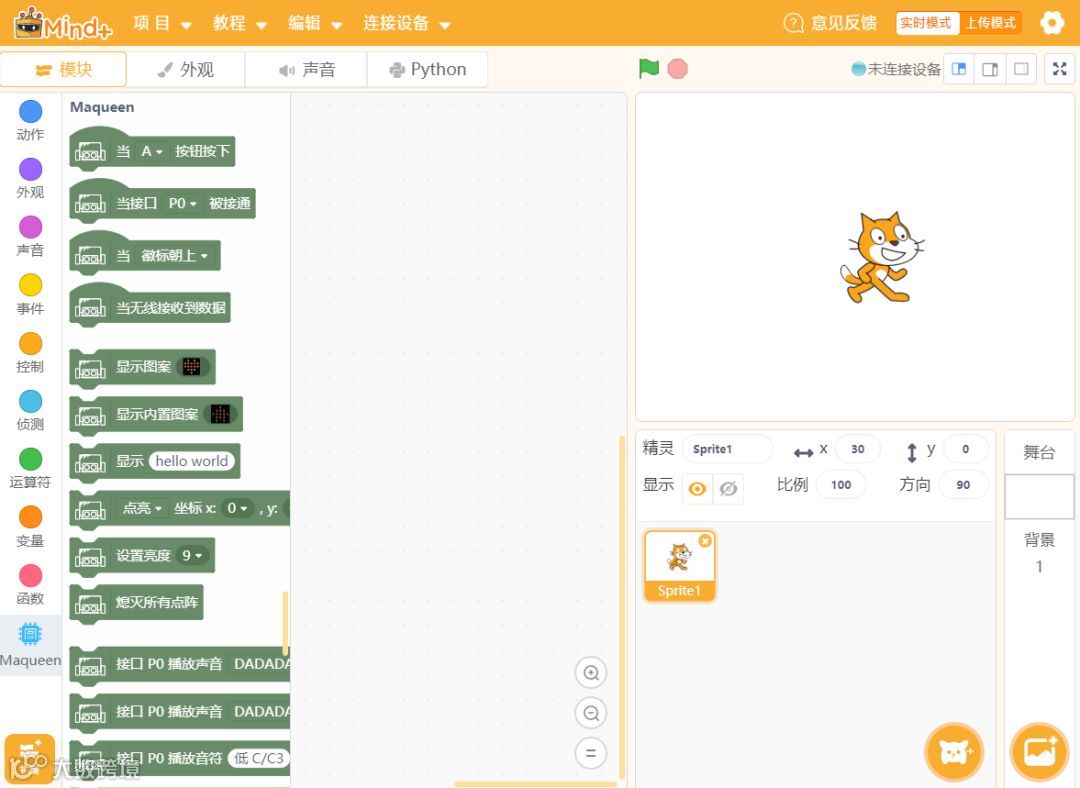
Task: Open the P0 dropdown in 当接口被接通 block
Action: (x=183, y=204)
